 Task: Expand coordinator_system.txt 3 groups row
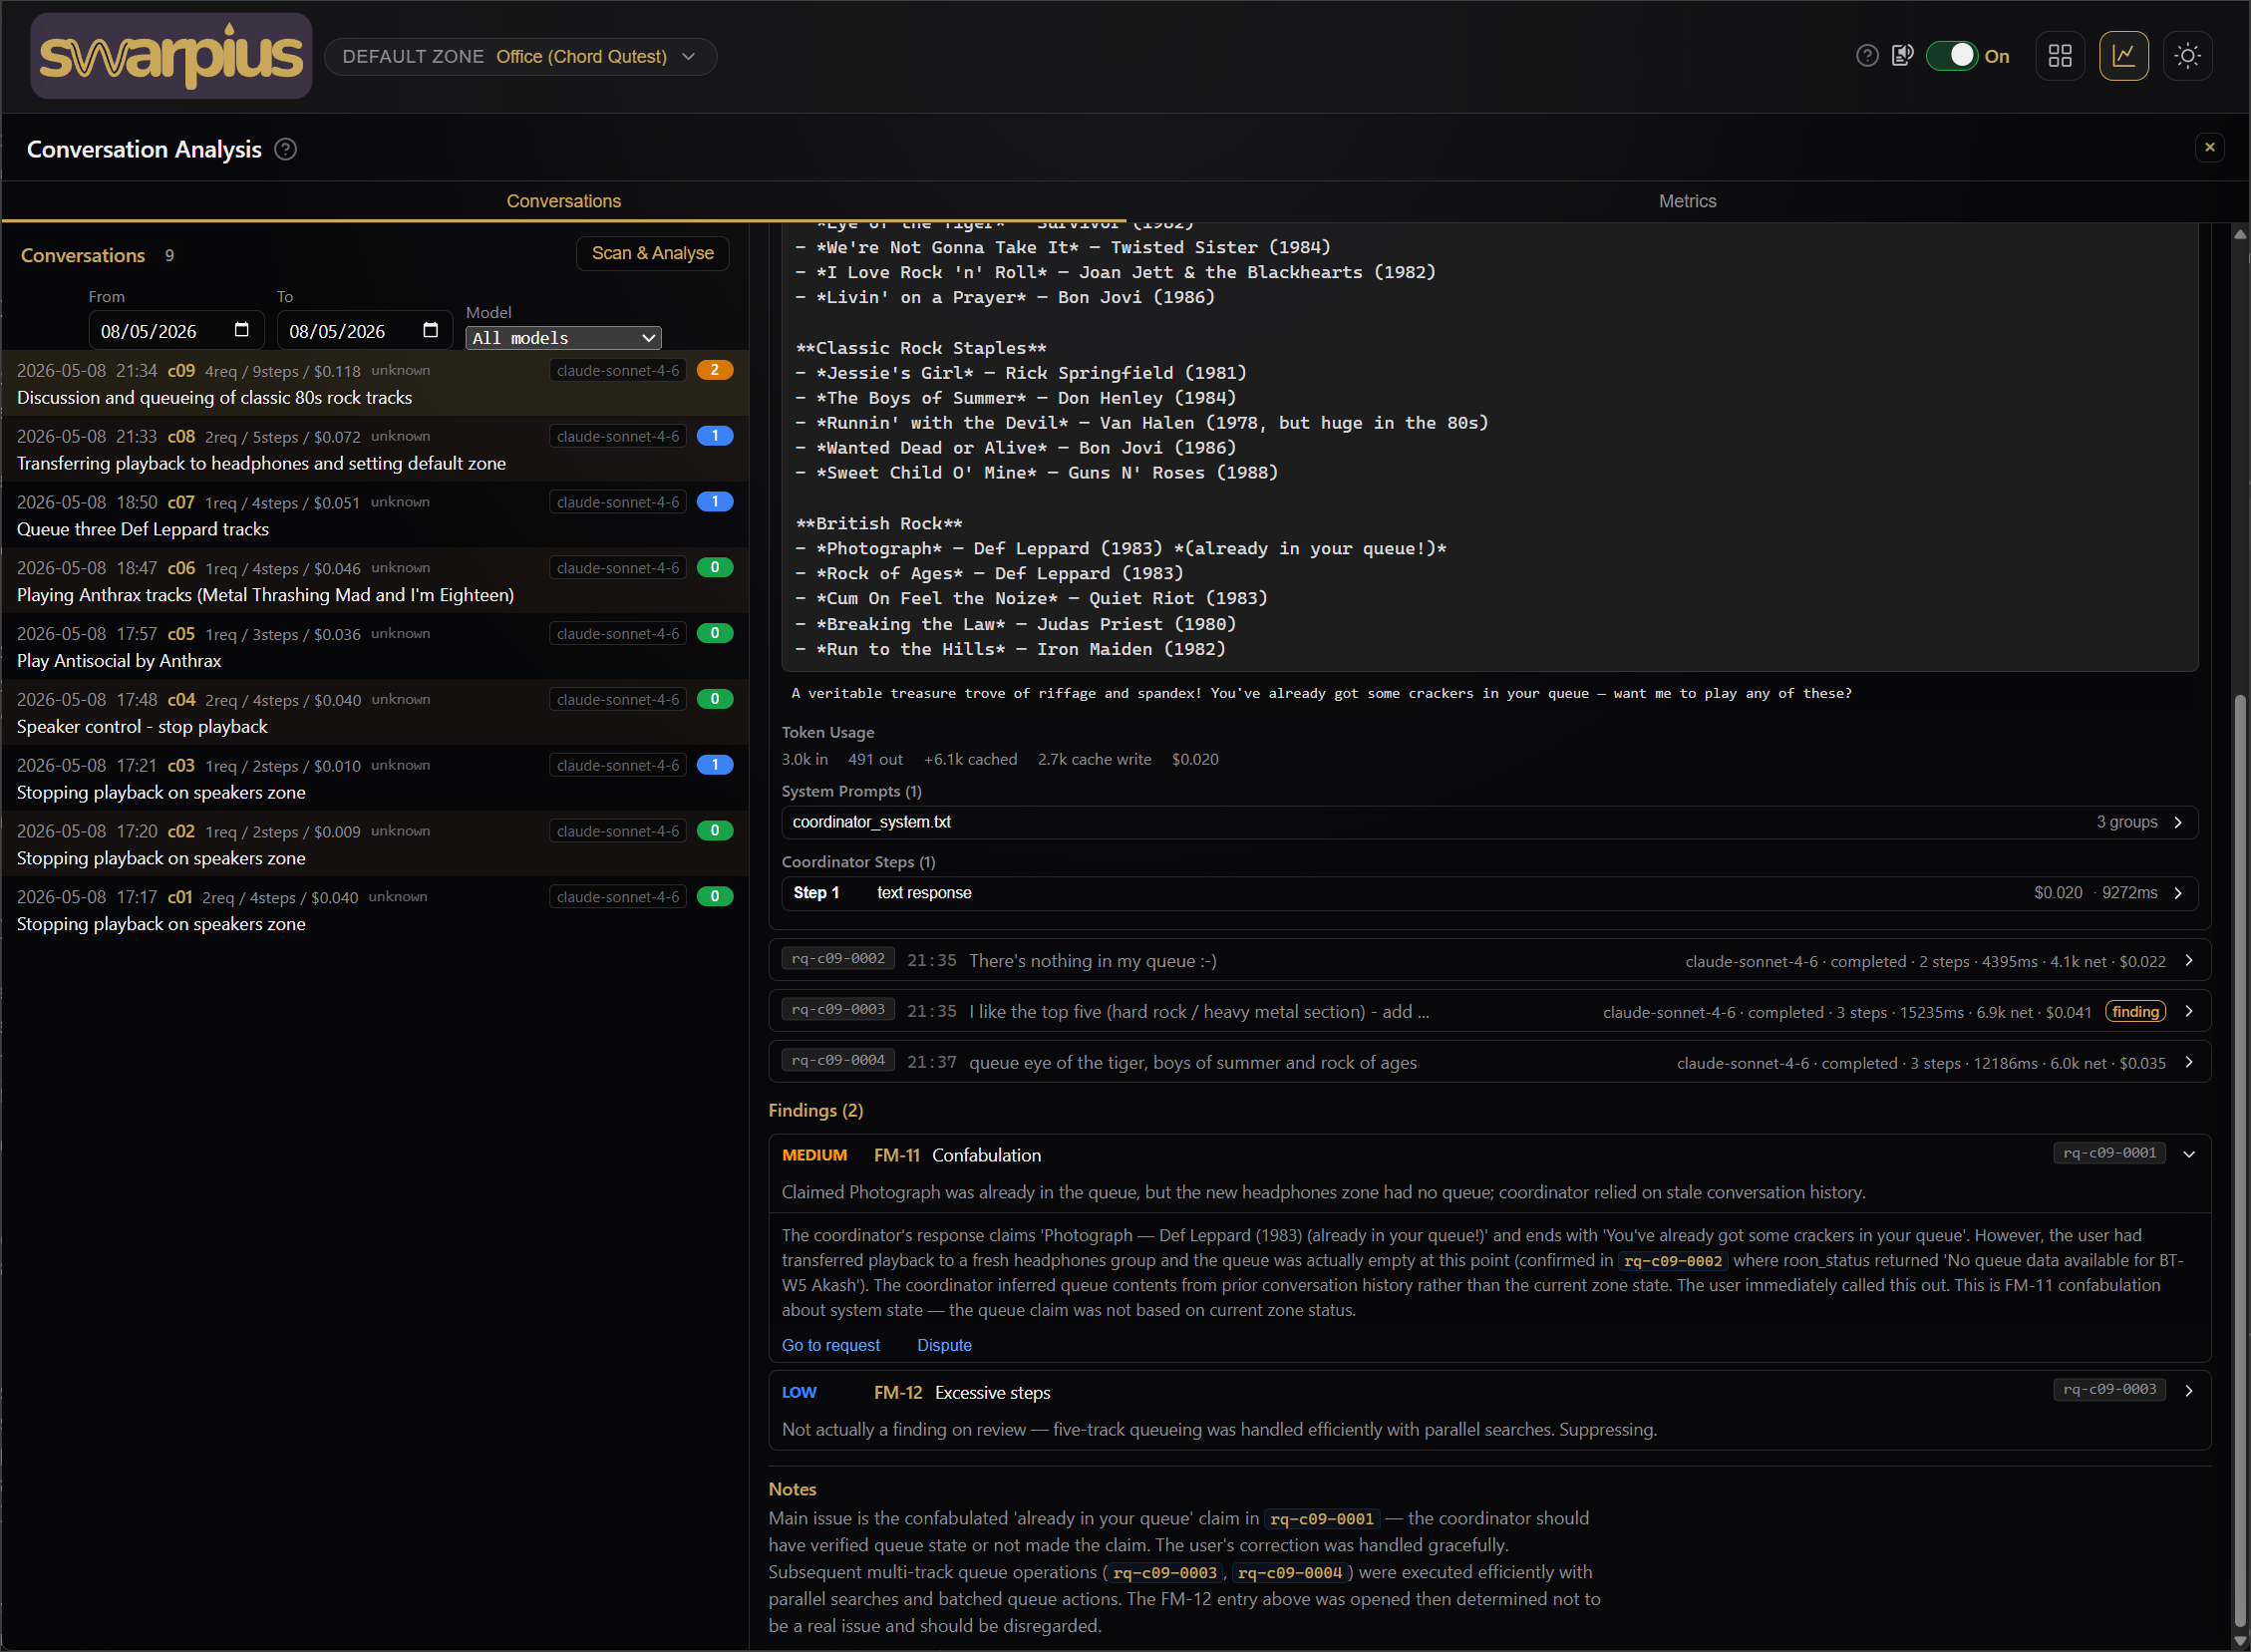[1489, 822]
